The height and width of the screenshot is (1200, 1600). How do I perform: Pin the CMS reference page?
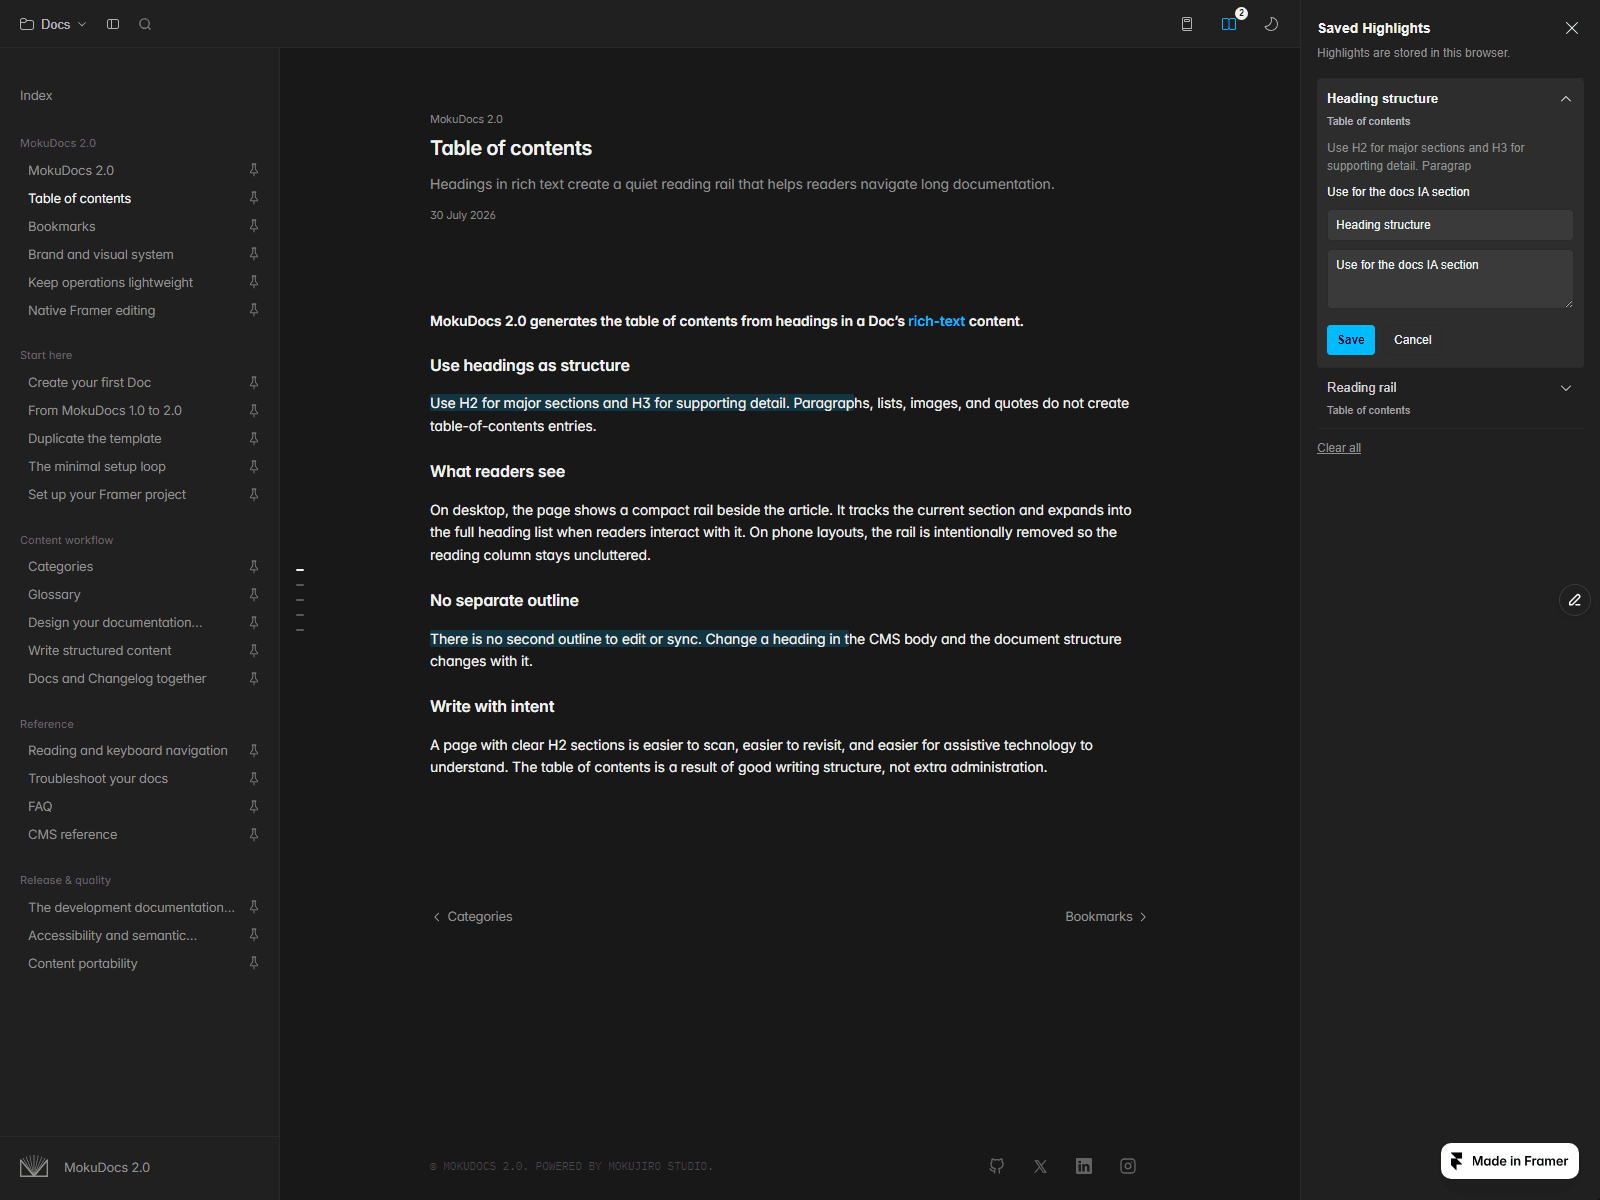(x=254, y=834)
